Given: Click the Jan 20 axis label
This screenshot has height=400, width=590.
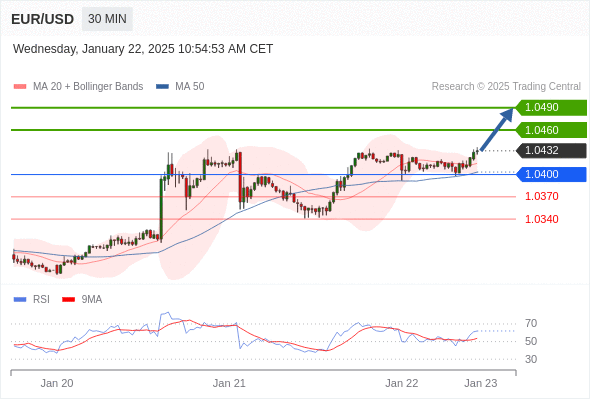Looking at the screenshot, I should pos(57,383).
